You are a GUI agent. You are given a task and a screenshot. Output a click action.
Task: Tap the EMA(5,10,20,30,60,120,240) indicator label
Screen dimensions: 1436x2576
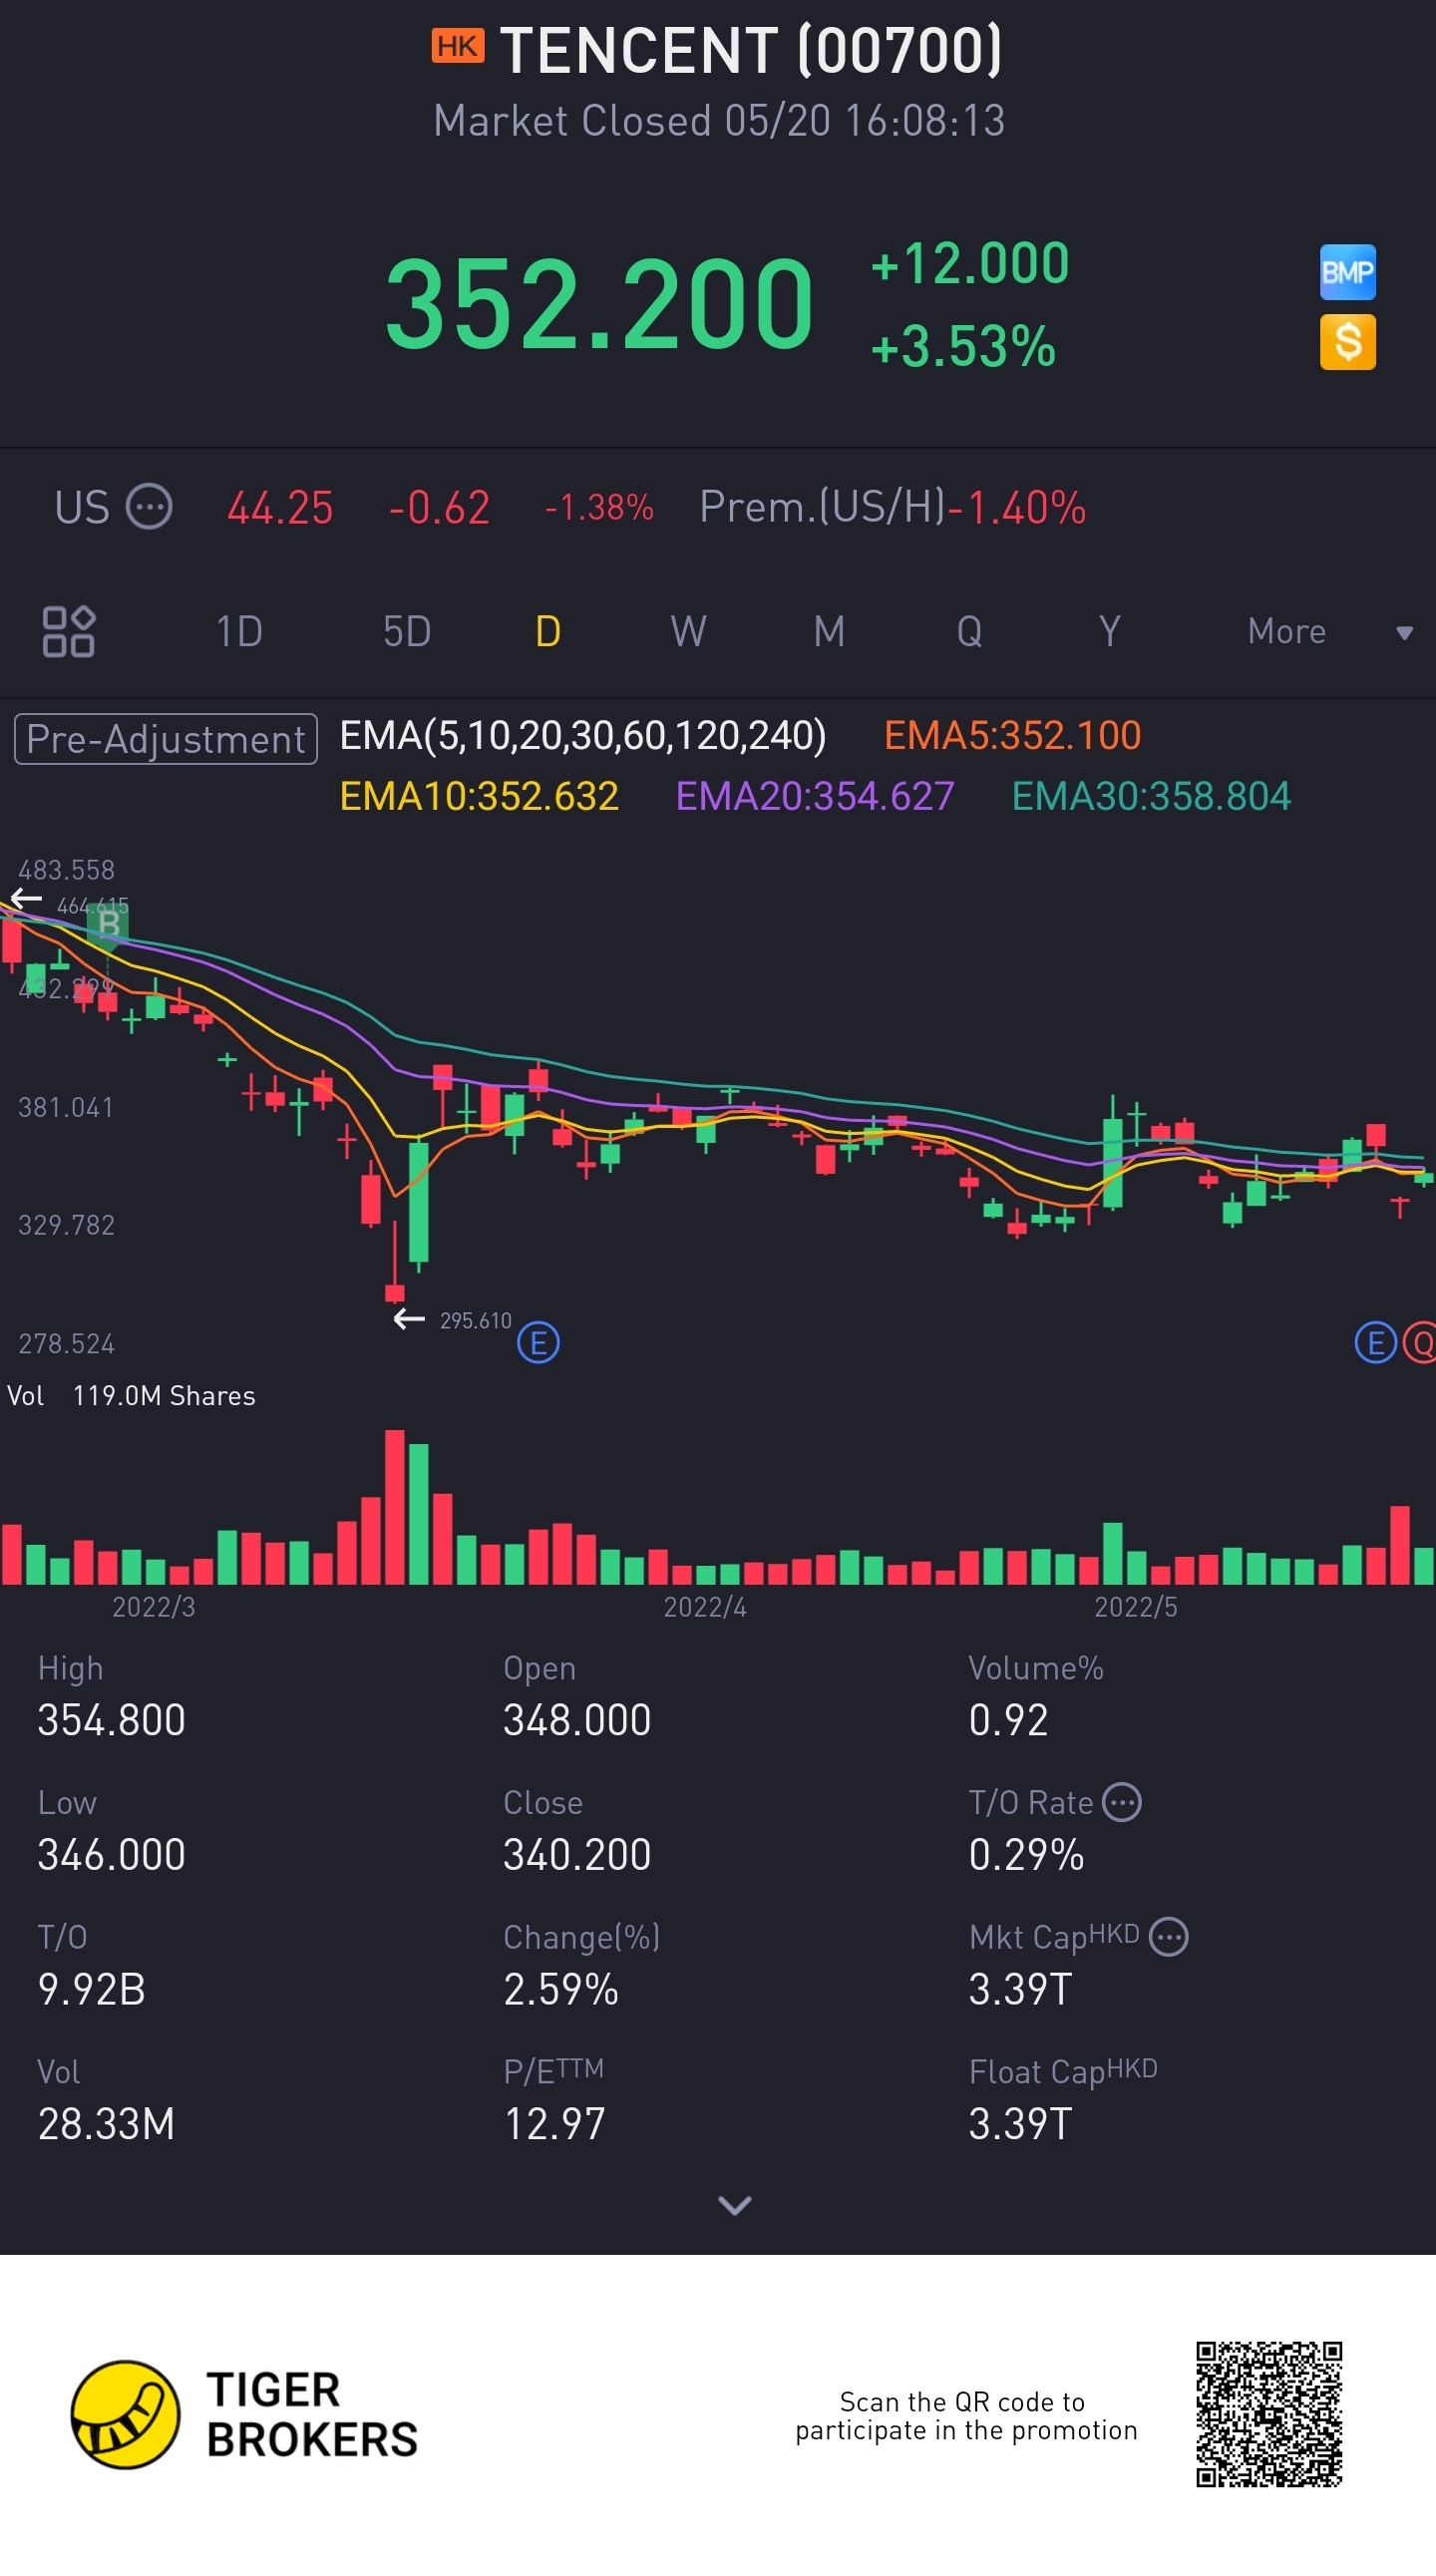pyautogui.click(x=583, y=736)
